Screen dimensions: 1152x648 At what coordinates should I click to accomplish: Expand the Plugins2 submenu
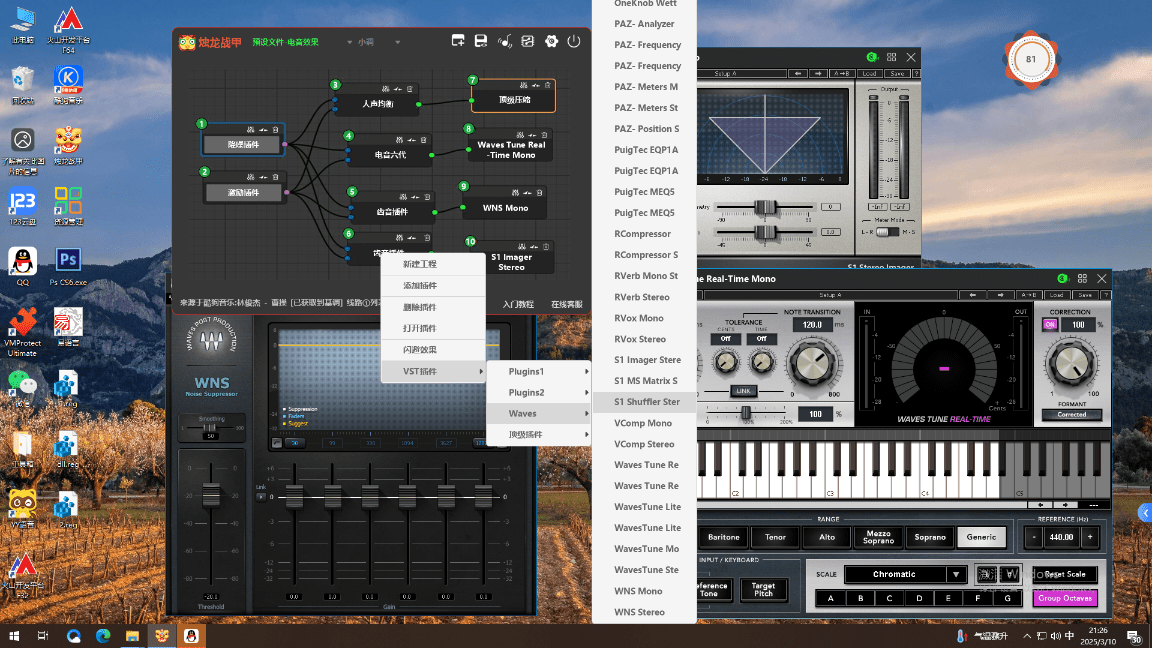coord(539,392)
